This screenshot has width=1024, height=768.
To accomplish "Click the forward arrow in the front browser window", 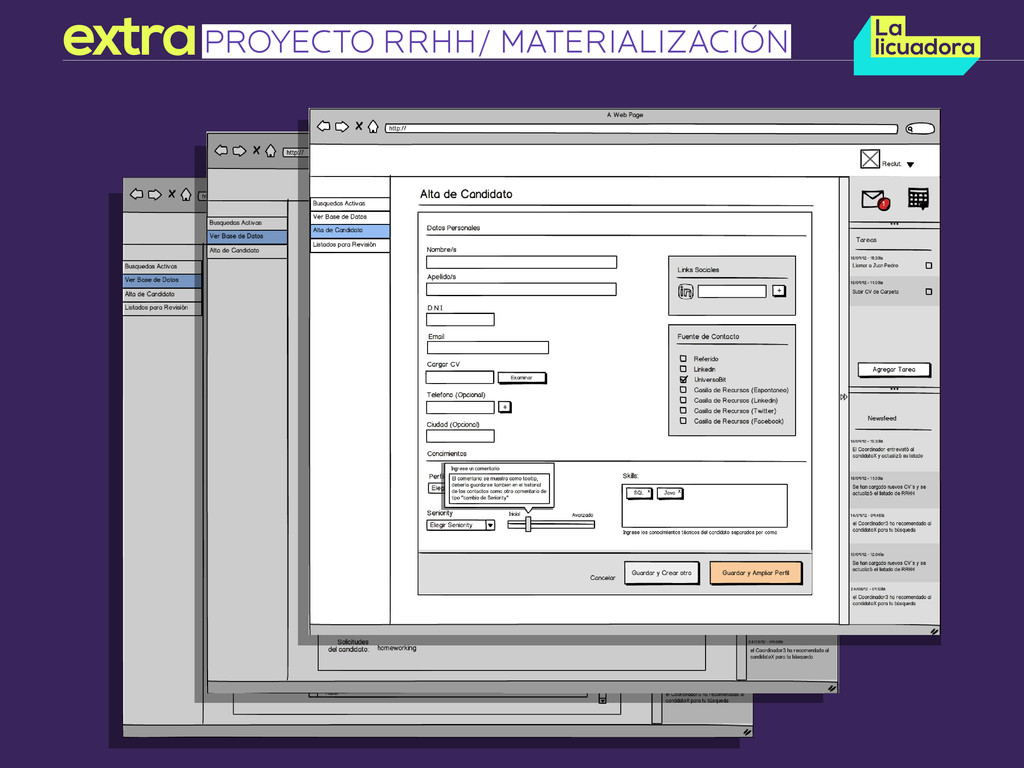I will point(342,126).
